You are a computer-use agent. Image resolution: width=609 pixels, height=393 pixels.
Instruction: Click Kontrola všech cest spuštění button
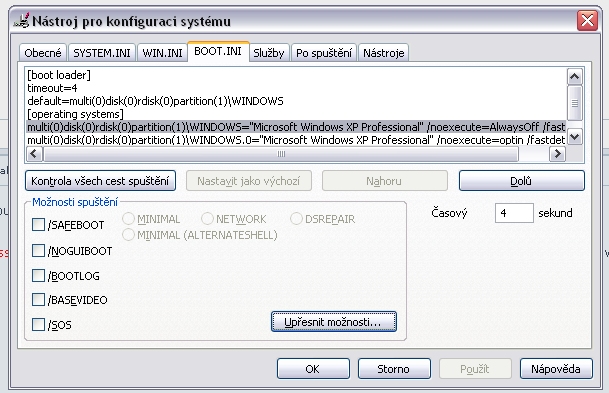tap(100, 181)
